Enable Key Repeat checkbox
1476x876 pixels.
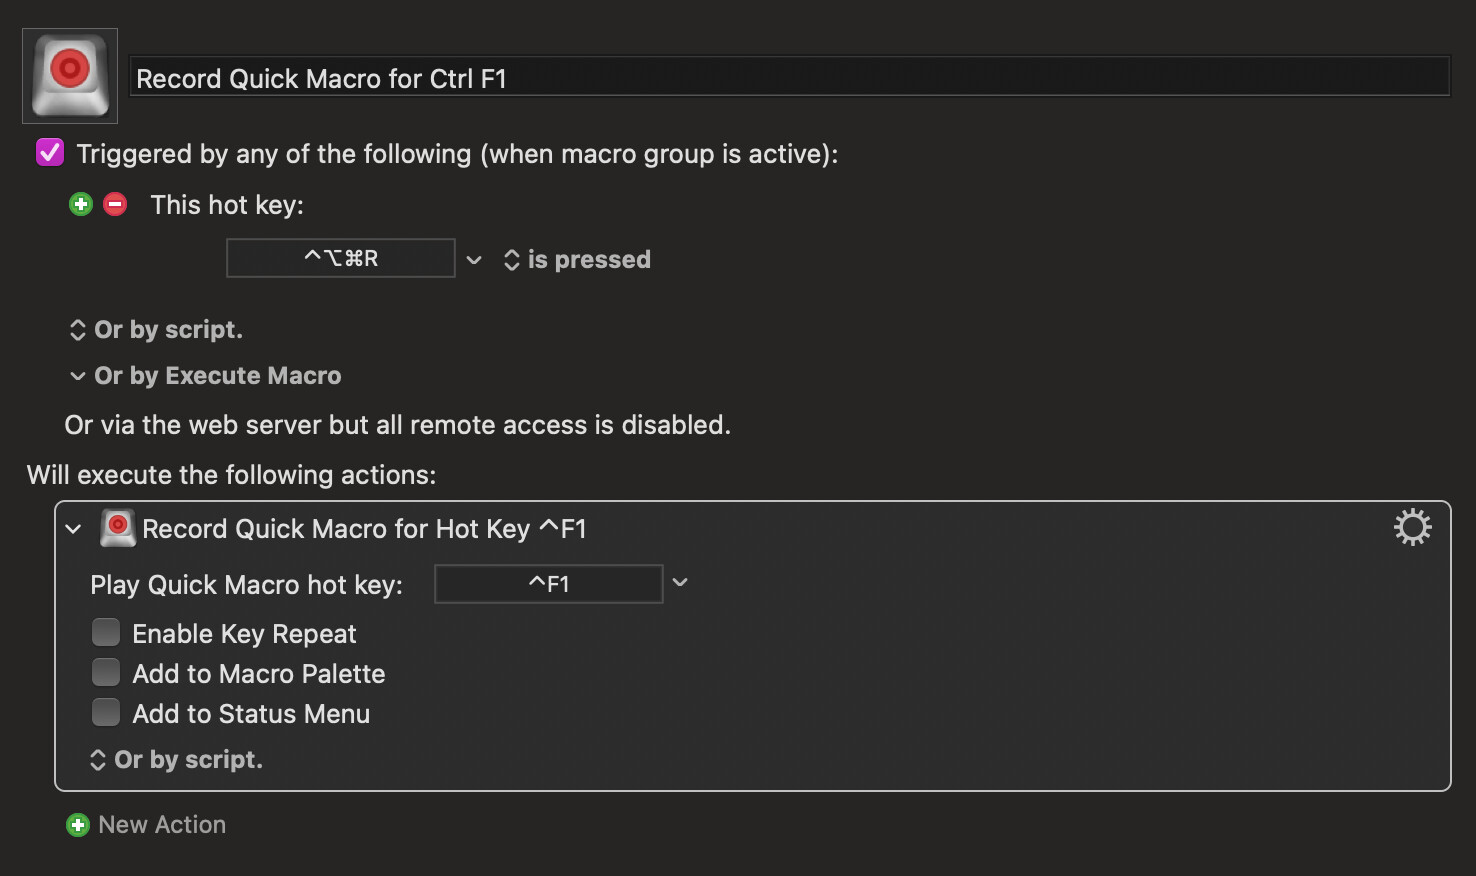pyautogui.click(x=106, y=633)
